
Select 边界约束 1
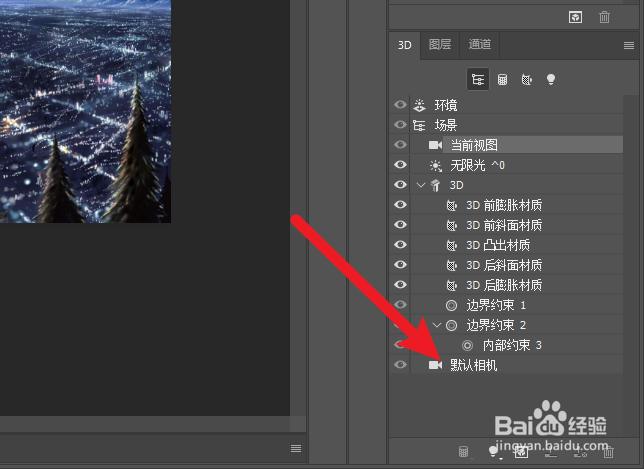click(496, 305)
